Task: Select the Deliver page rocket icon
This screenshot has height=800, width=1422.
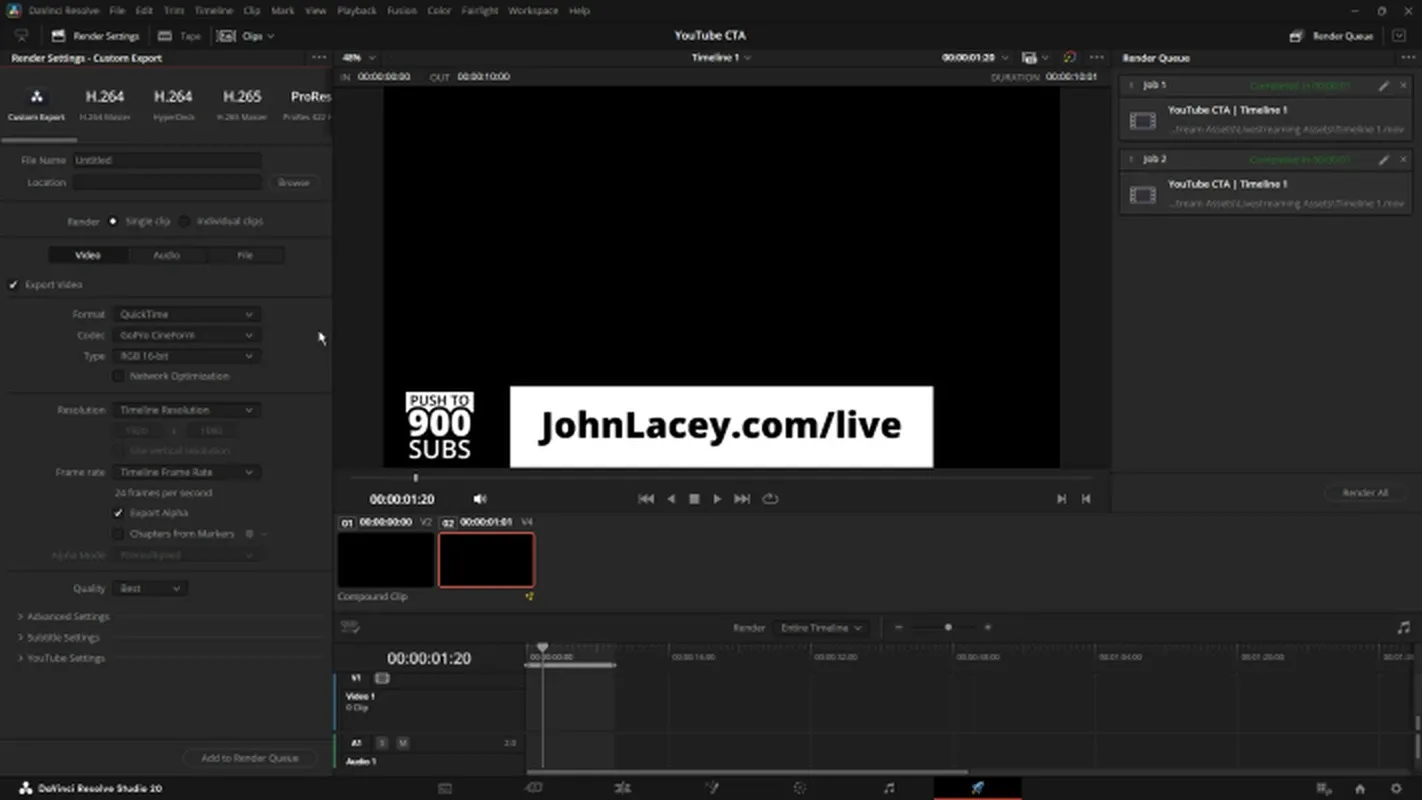Action: pyautogui.click(x=977, y=788)
